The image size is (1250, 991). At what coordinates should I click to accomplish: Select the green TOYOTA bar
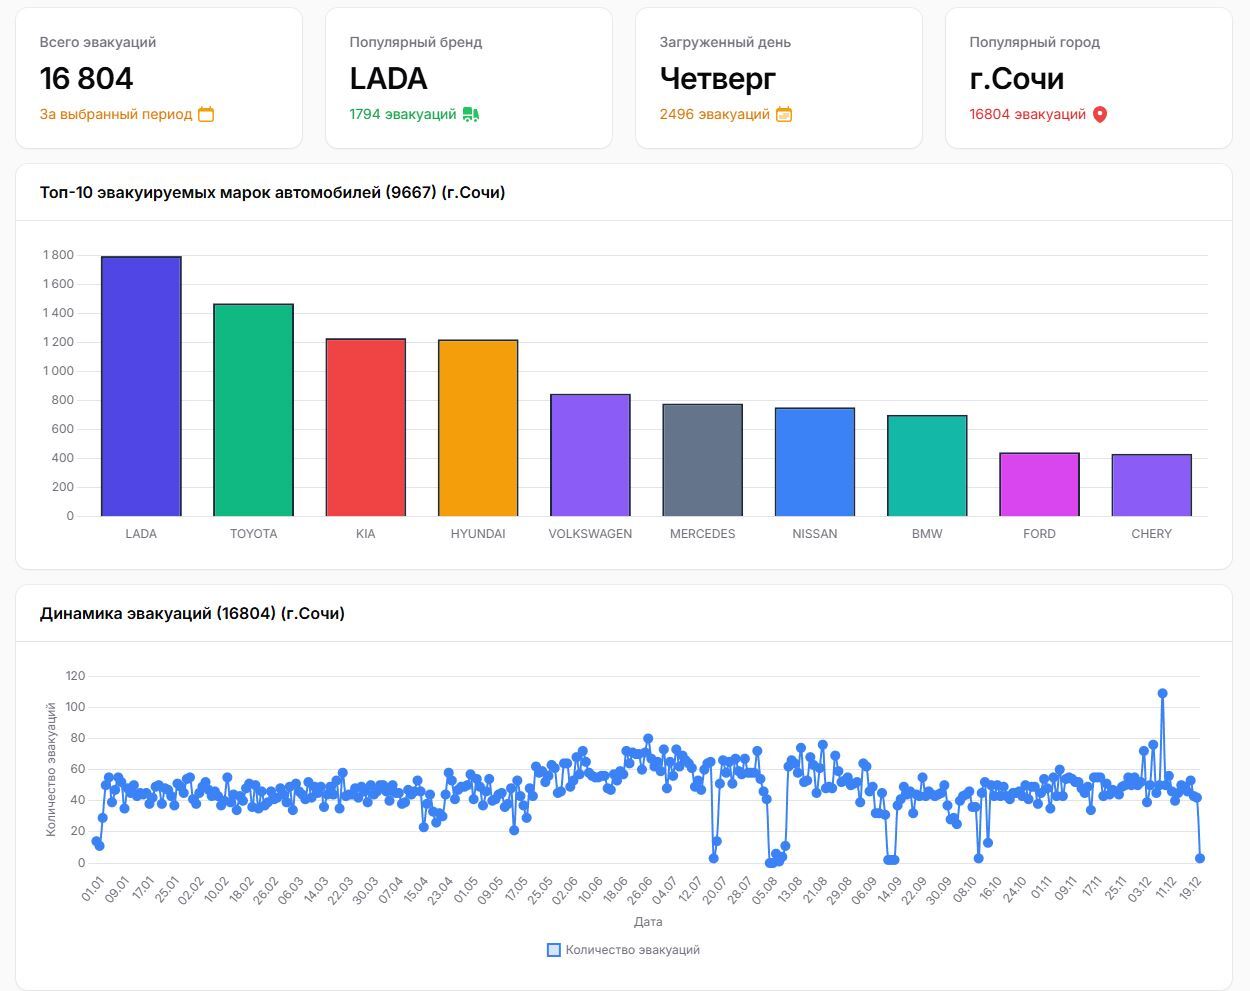tap(253, 410)
